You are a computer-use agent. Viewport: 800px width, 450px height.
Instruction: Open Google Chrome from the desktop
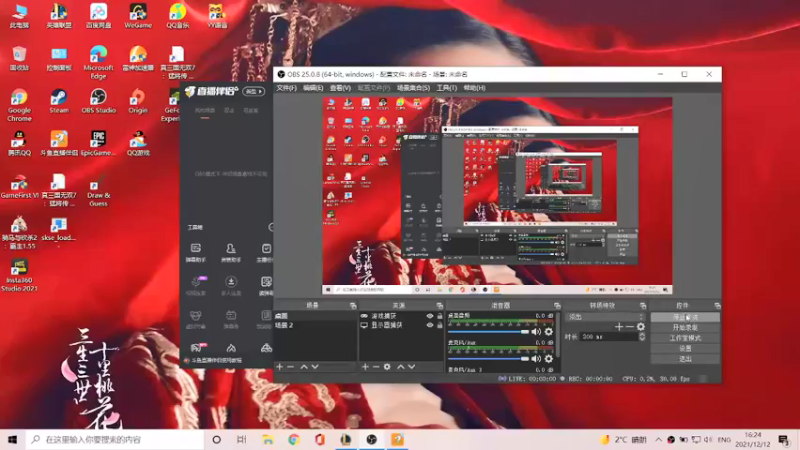tap(19, 105)
